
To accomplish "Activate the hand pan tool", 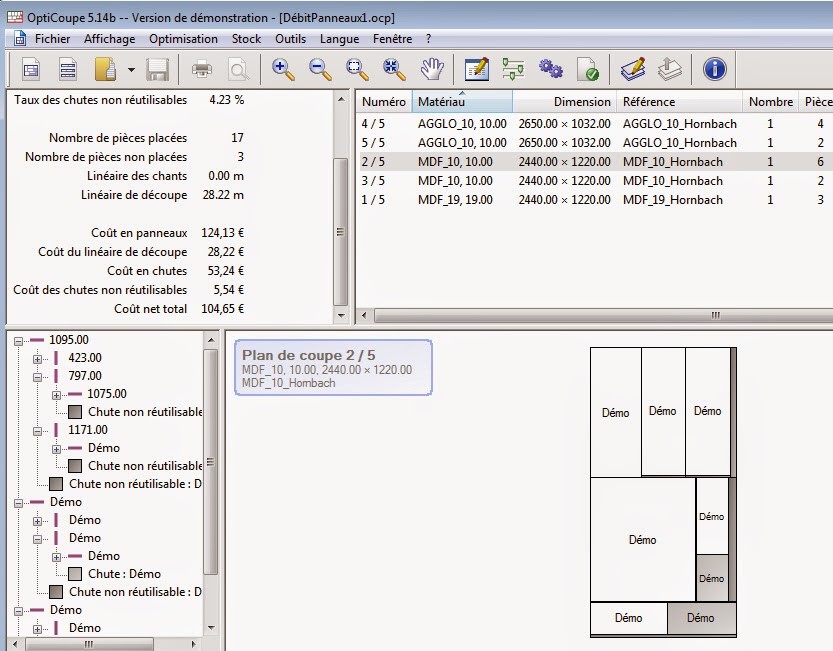I will (432, 69).
